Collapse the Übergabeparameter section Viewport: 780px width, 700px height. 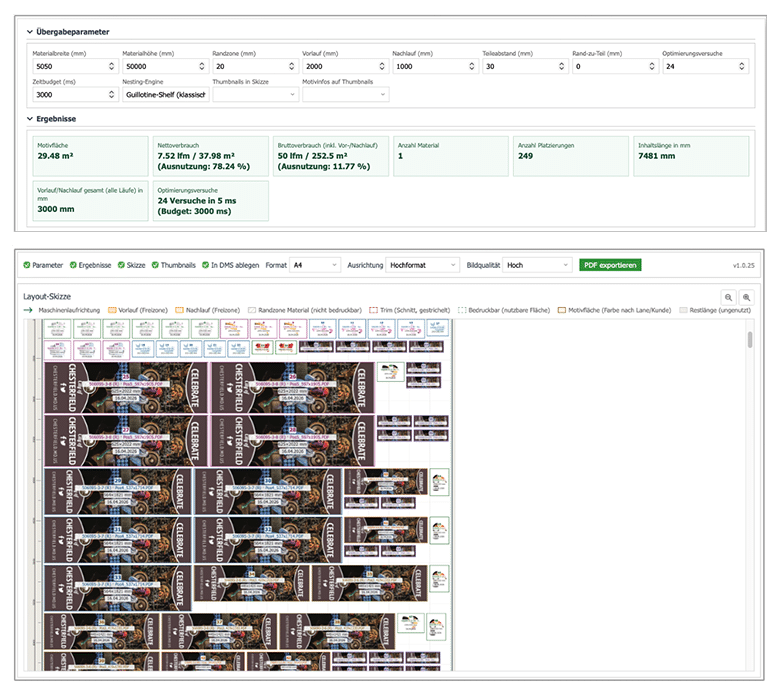click(30, 32)
